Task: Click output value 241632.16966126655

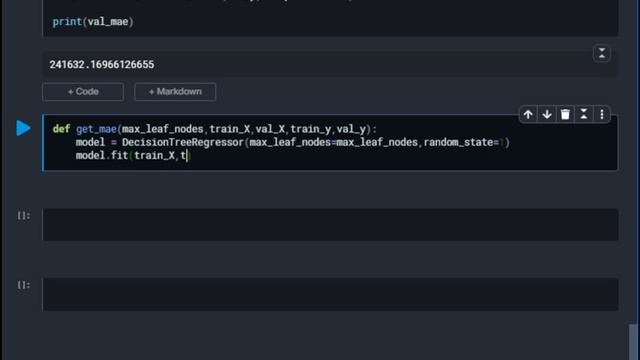Action: (x=102, y=64)
